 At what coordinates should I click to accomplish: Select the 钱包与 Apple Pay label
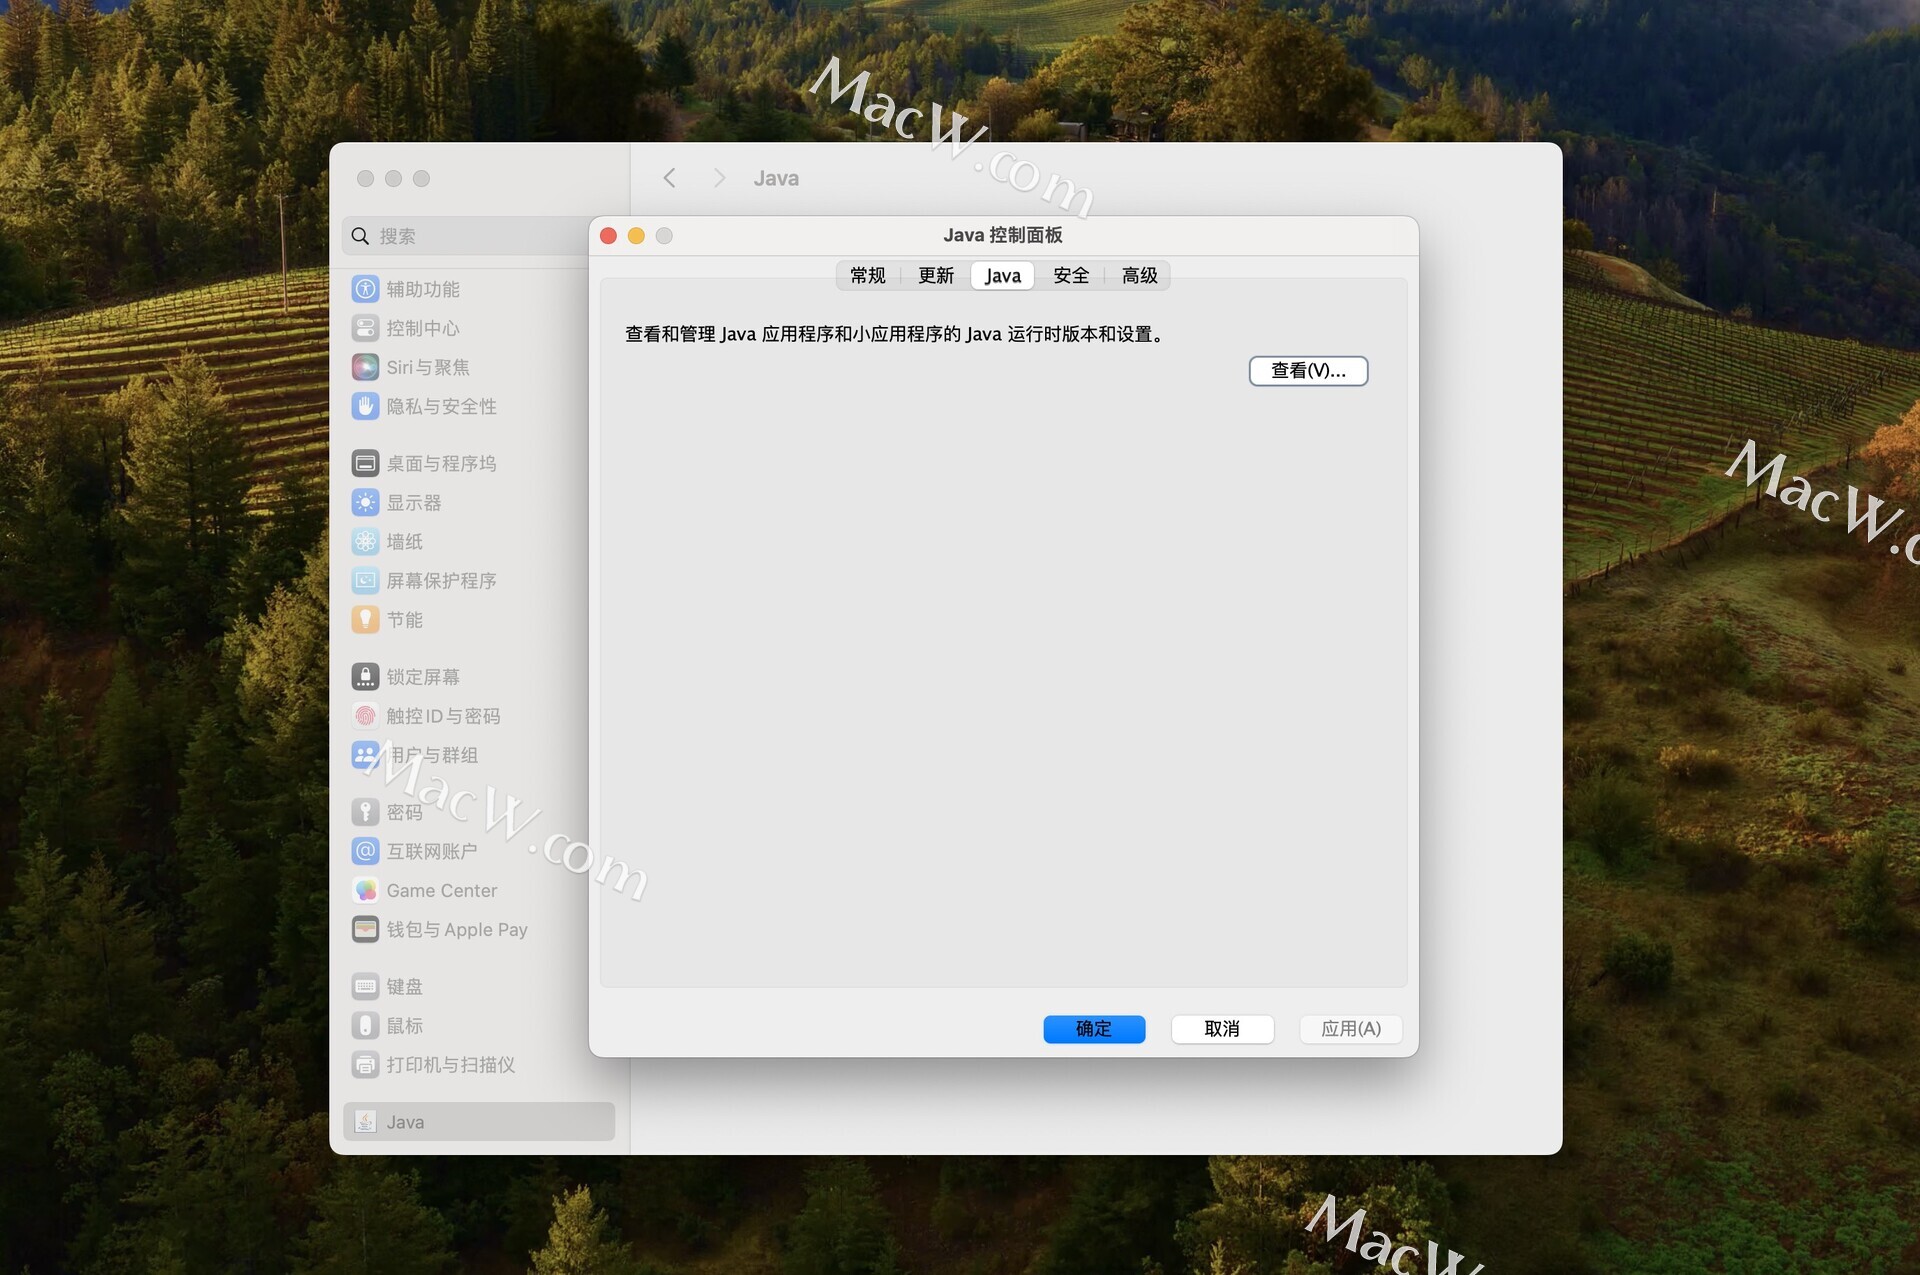click(x=457, y=929)
